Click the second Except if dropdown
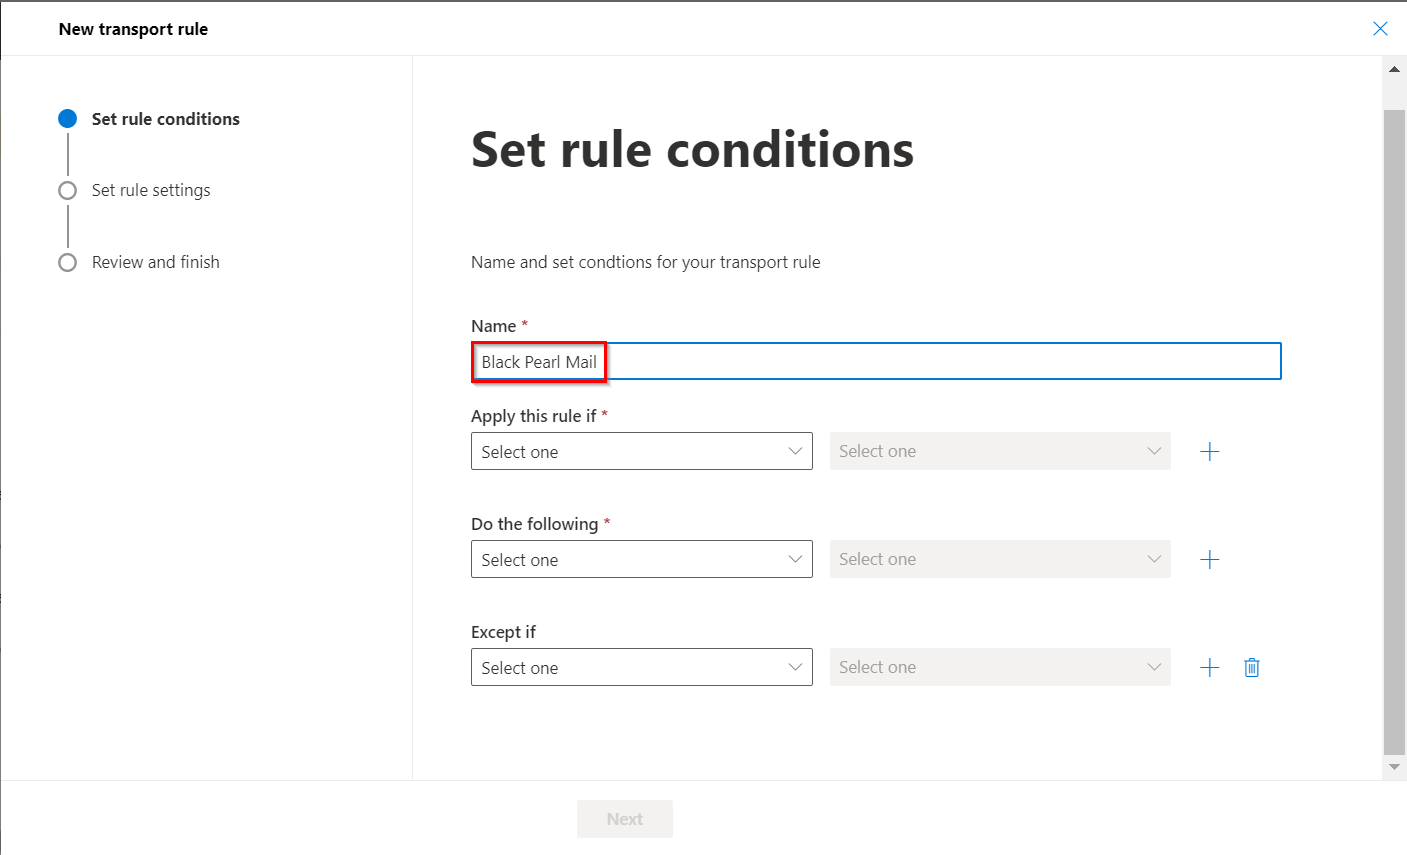 pyautogui.click(x=999, y=667)
